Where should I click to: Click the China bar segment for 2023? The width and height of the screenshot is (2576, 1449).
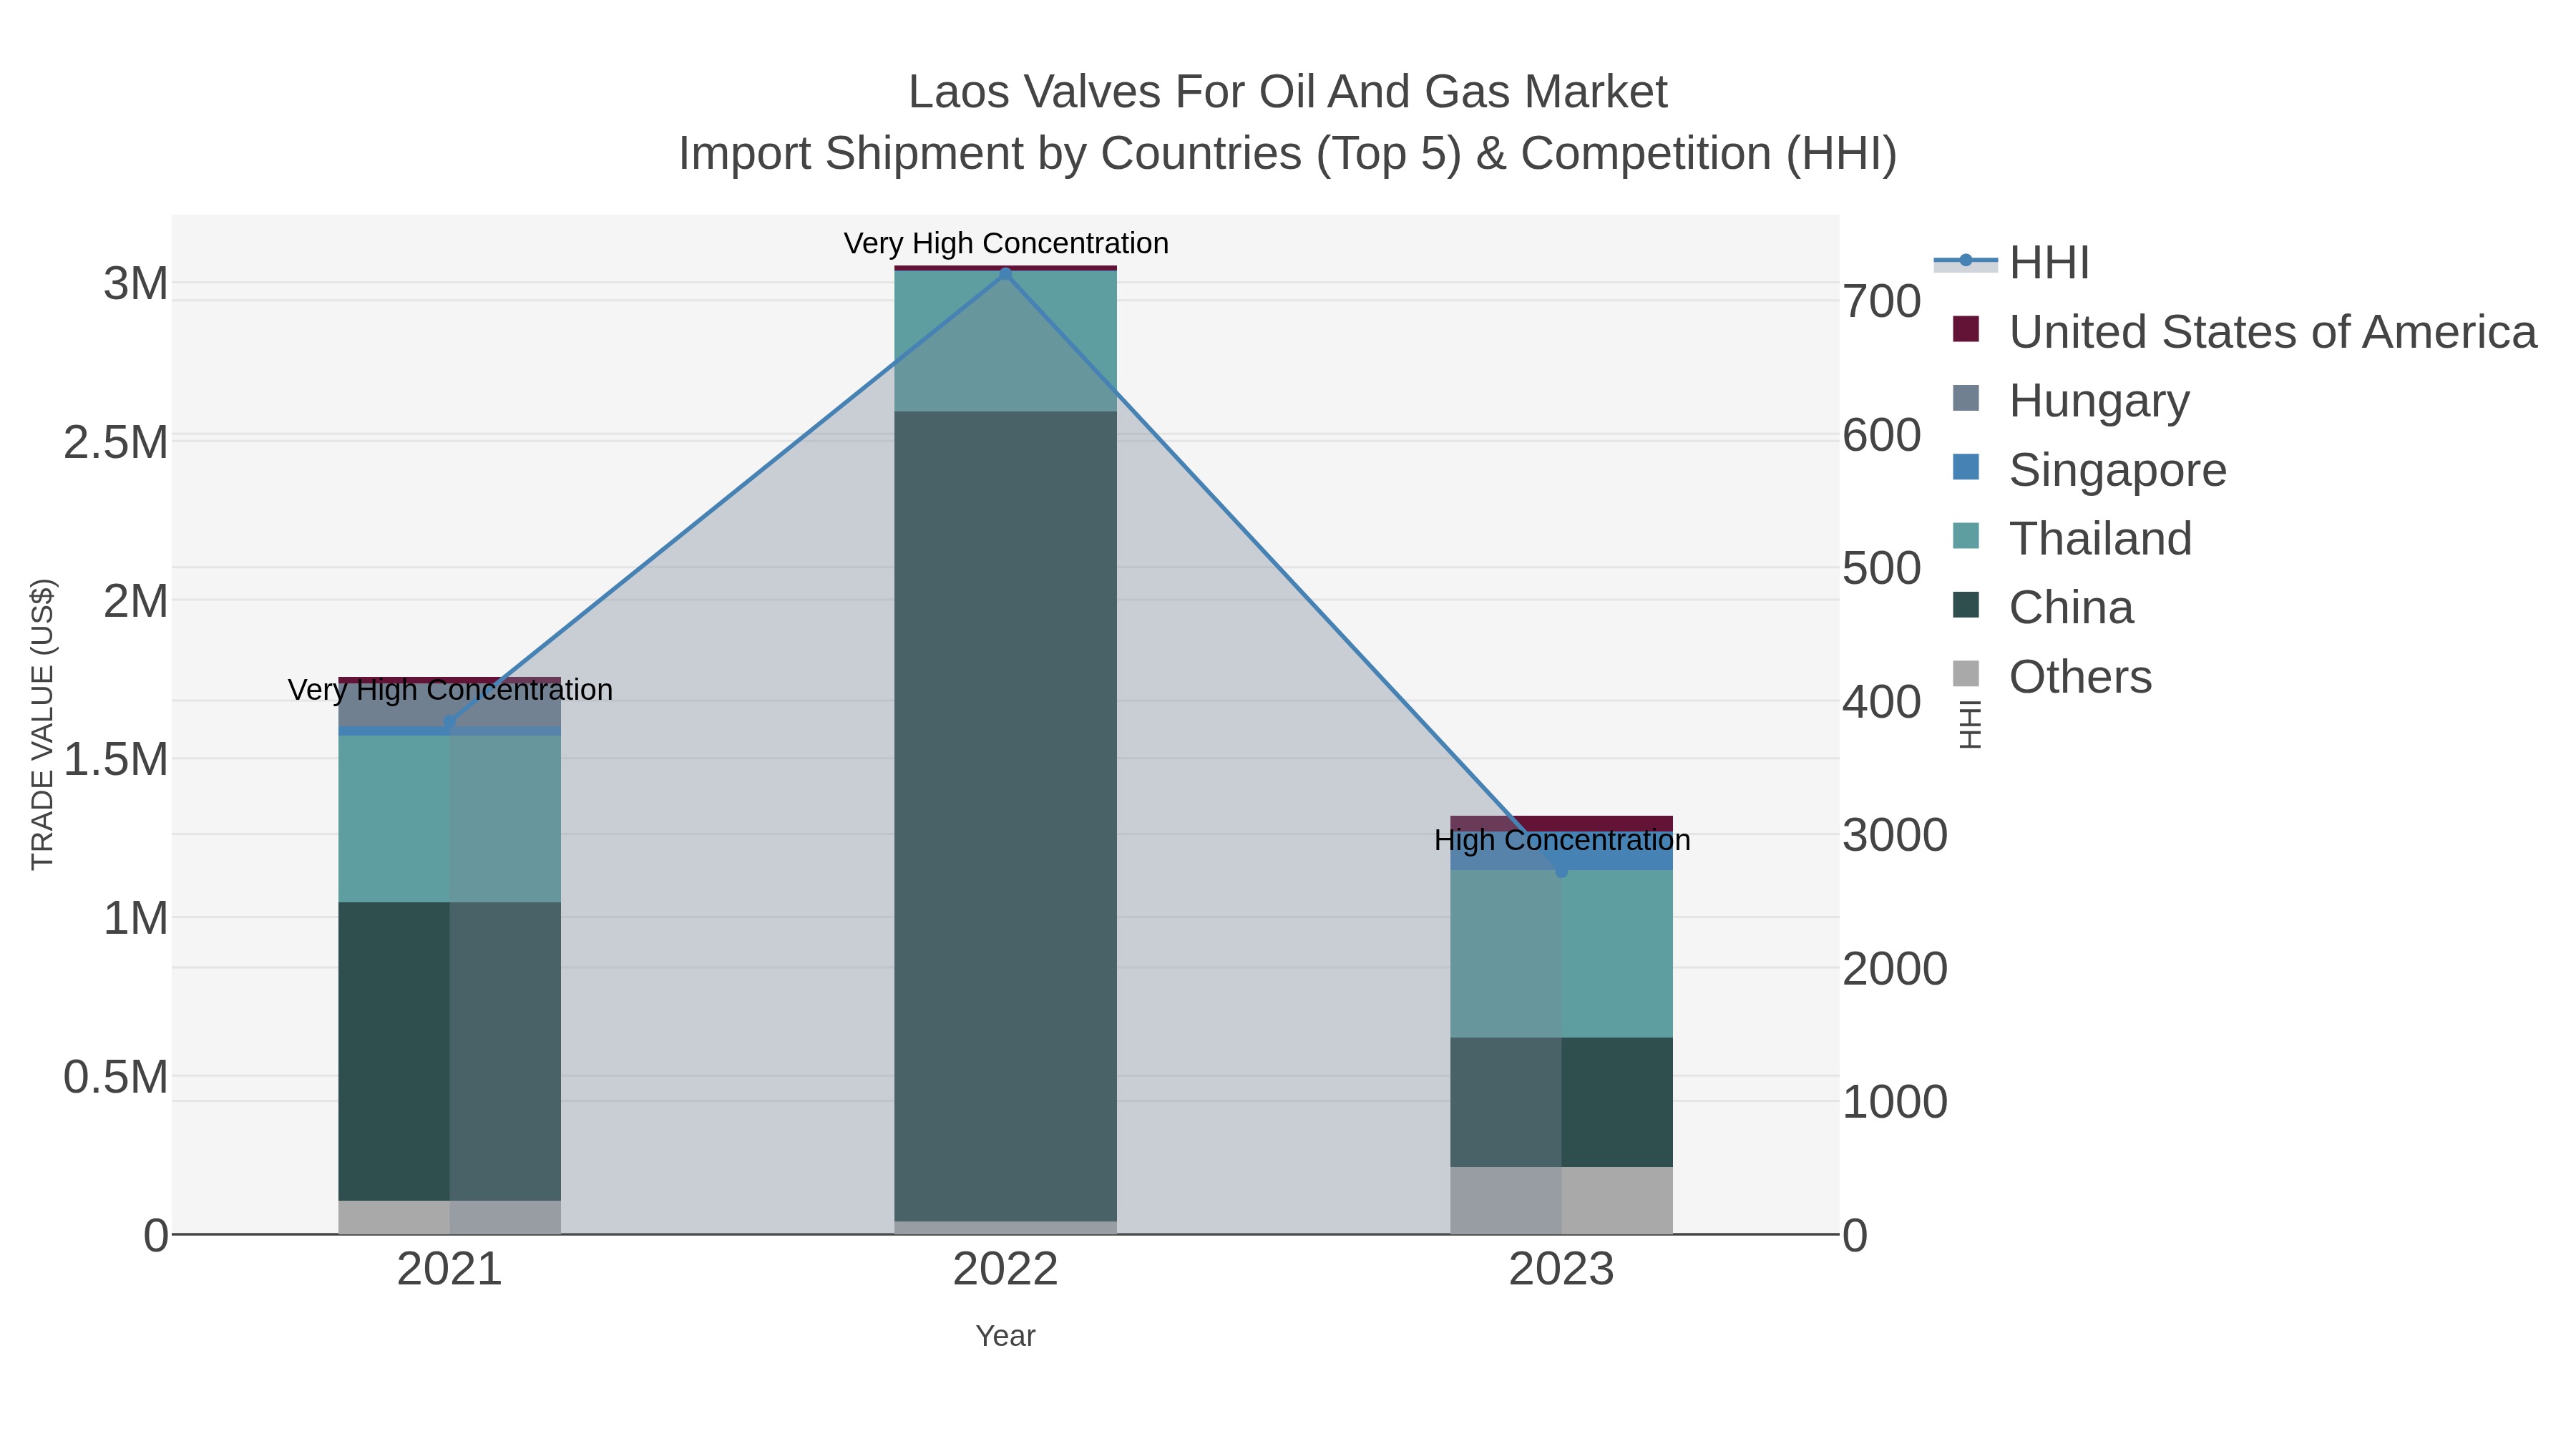[1562, 1102]
